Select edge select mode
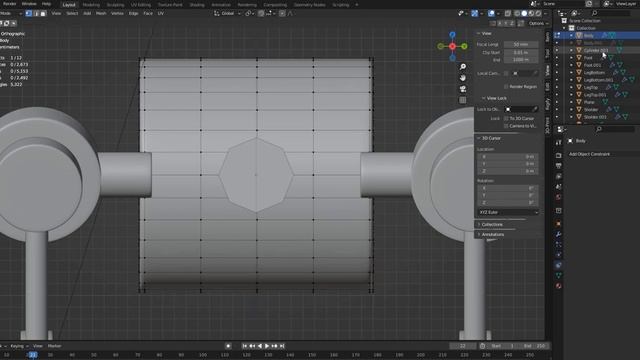The width and height of the screenshot is (640, 360). (x=36, y=13)
